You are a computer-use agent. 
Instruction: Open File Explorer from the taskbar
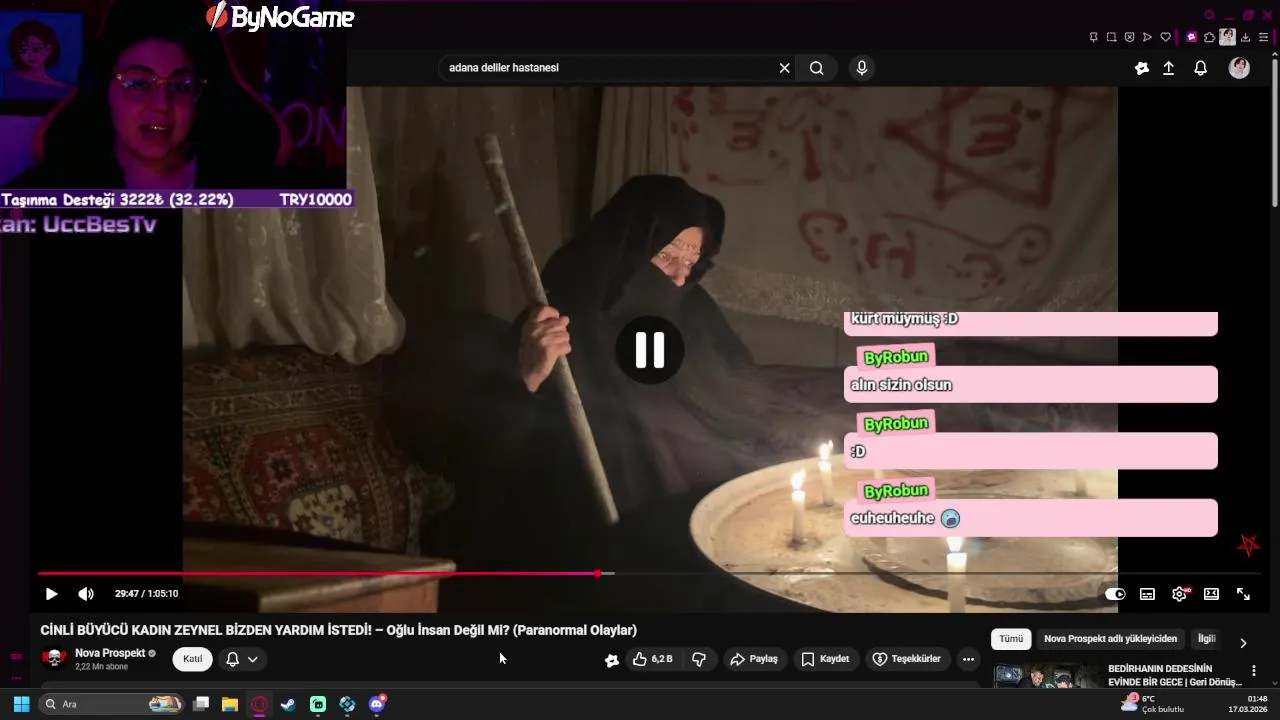click(x=230, y=704)
